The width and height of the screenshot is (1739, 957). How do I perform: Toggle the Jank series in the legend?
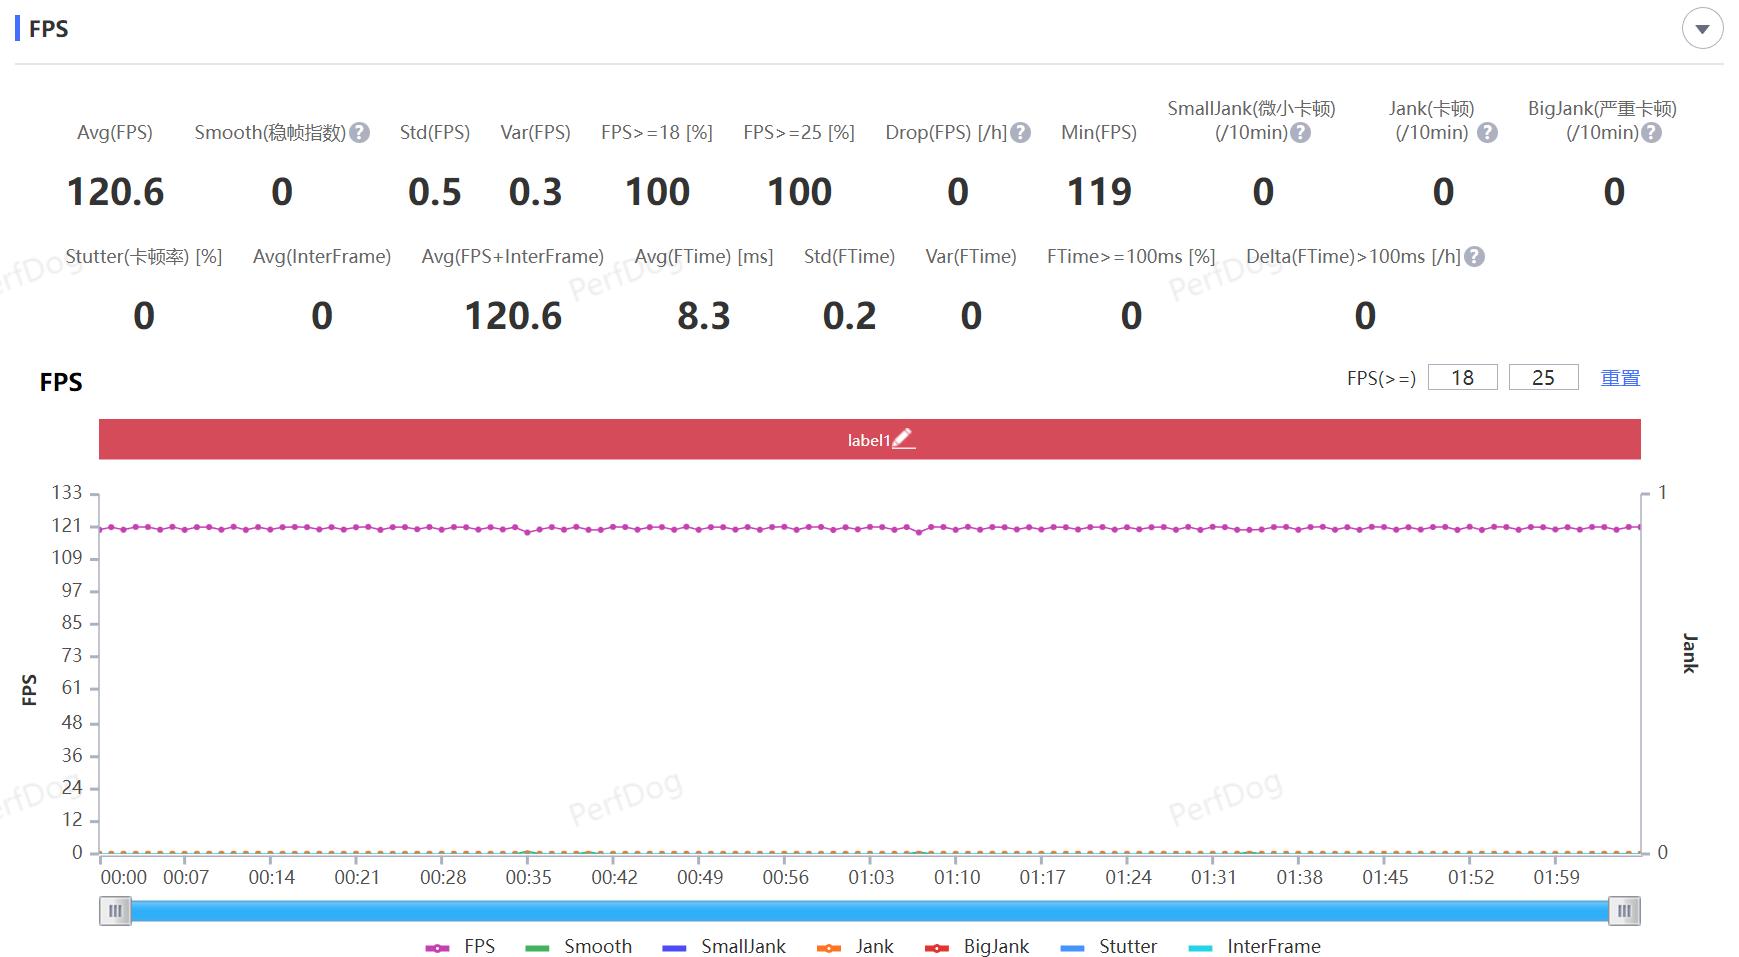(x=855, y=947)
